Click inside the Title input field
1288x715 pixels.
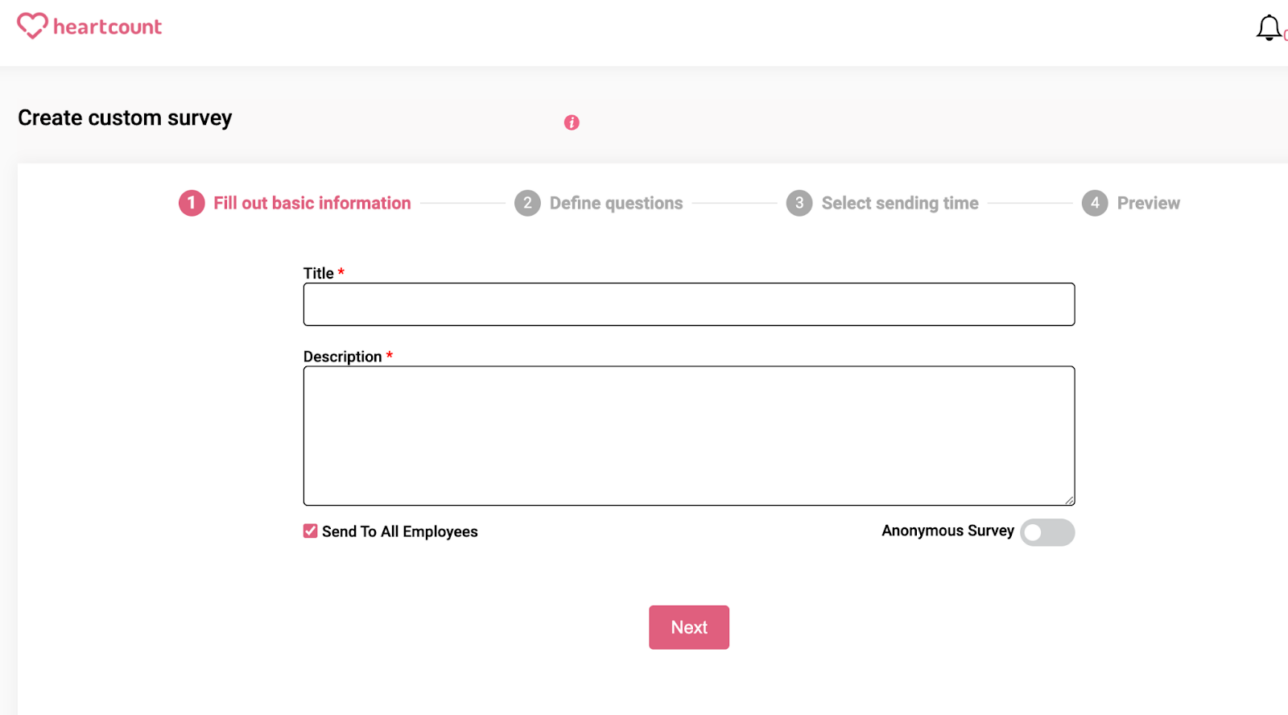click(x=688, y=303)
